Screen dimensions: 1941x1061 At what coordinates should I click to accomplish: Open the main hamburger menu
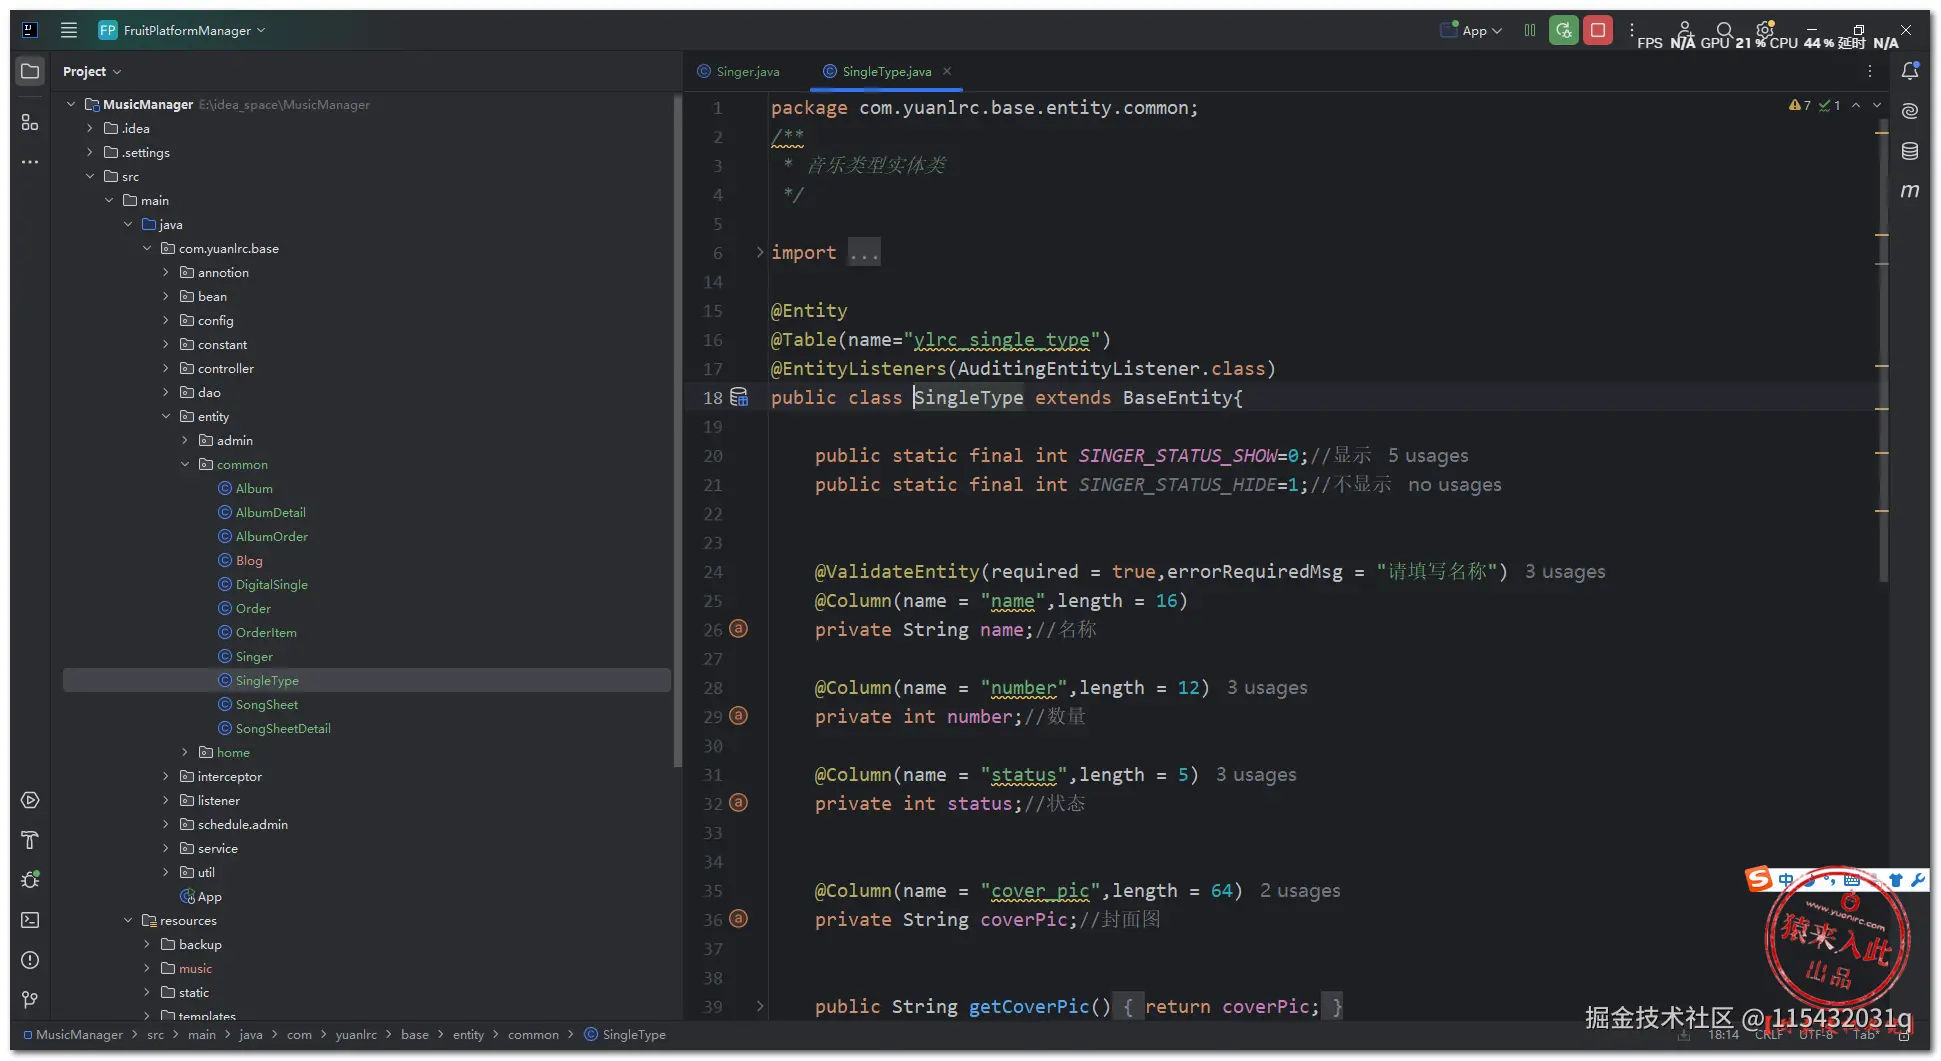coord(69,30)
